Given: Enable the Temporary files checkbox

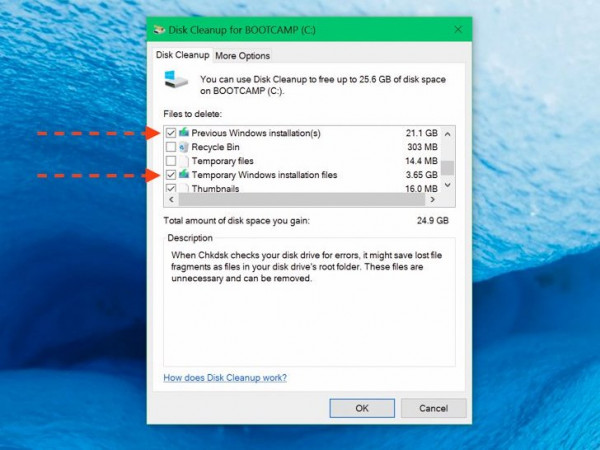Looking at the screenshot, I should 171,161.
